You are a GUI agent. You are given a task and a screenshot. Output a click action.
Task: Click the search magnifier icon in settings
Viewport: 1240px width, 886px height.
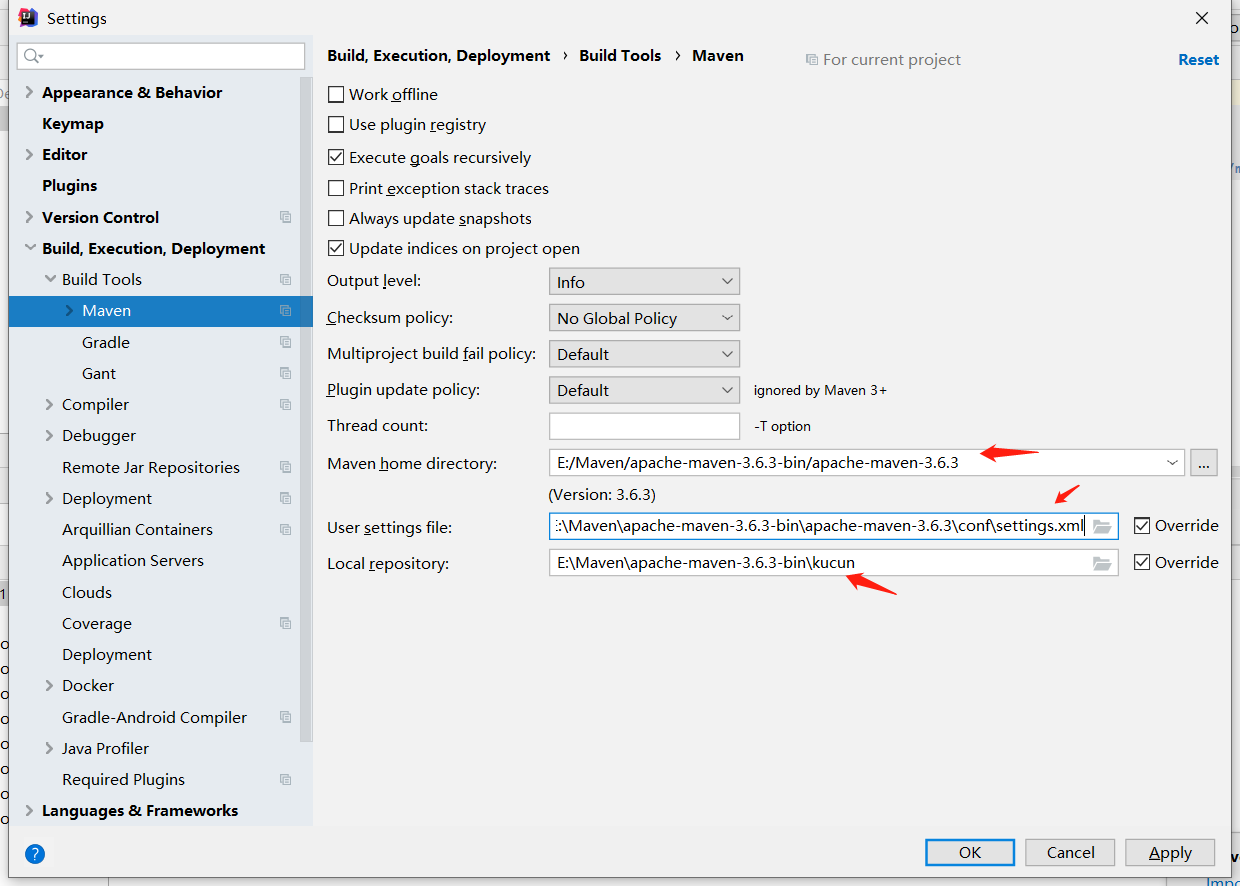click(x=33, y=56)
